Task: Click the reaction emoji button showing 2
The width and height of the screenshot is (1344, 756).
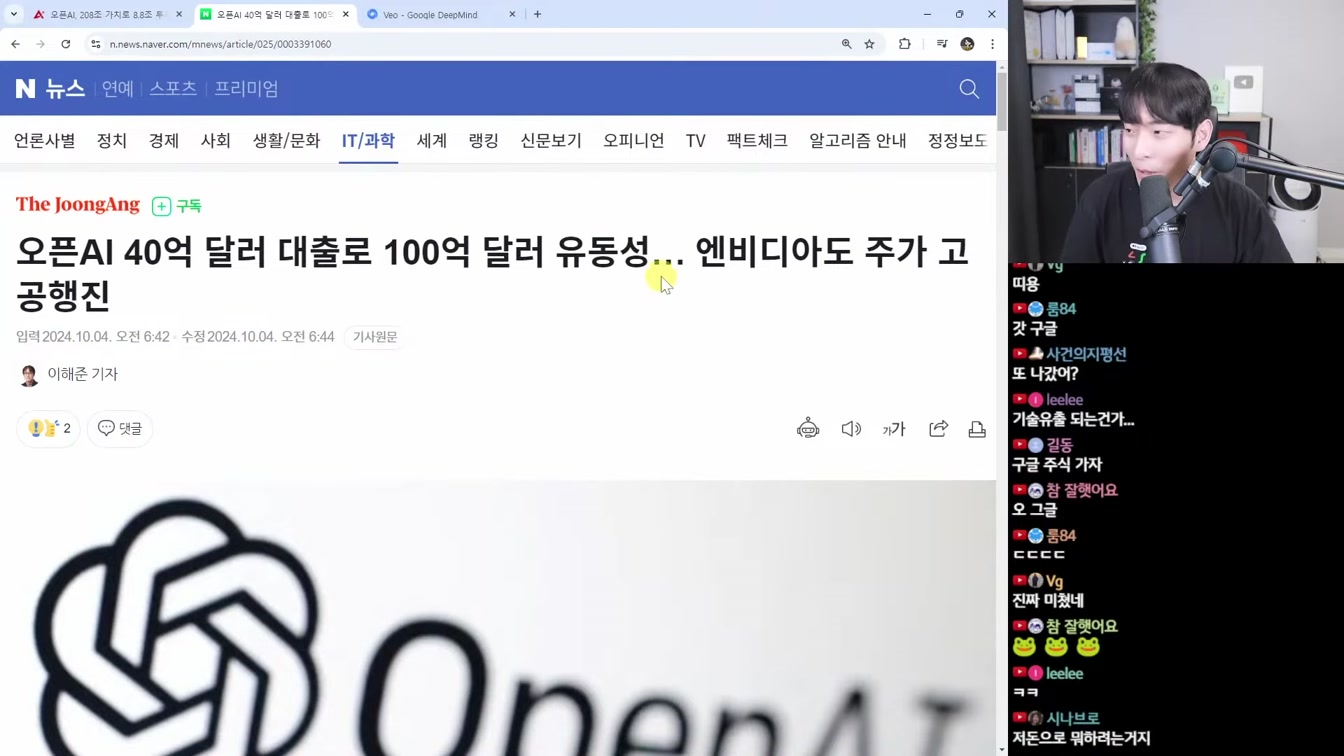Action: [49, 428]
